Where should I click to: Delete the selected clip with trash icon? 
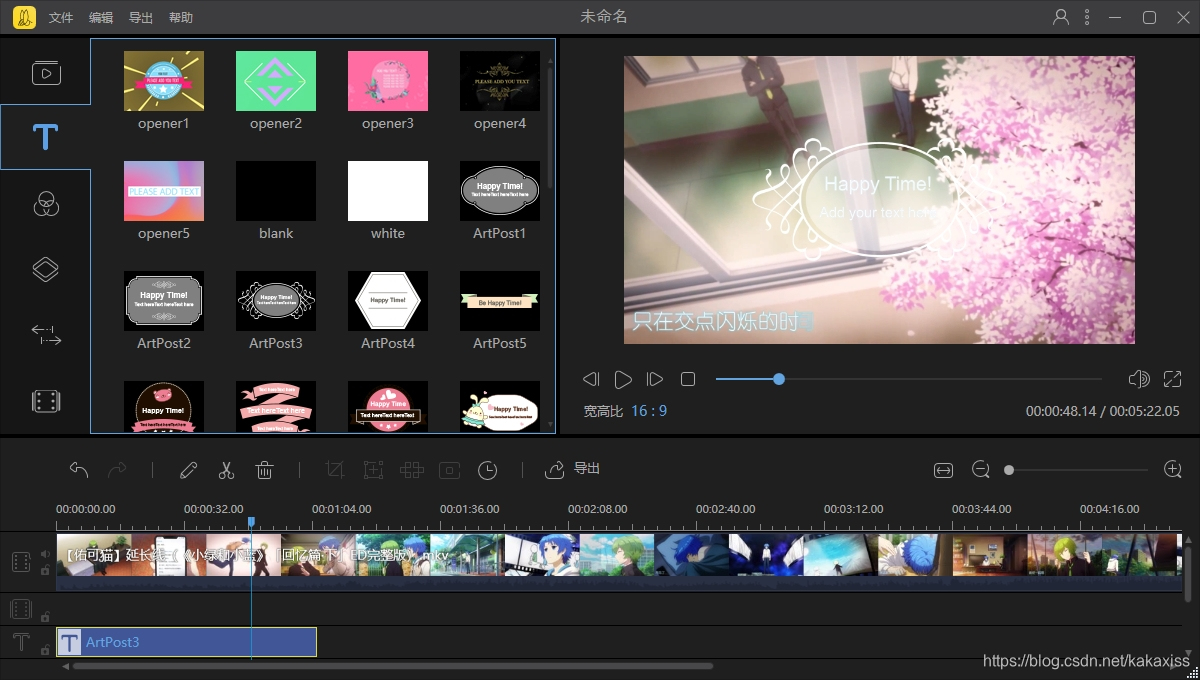265,469
